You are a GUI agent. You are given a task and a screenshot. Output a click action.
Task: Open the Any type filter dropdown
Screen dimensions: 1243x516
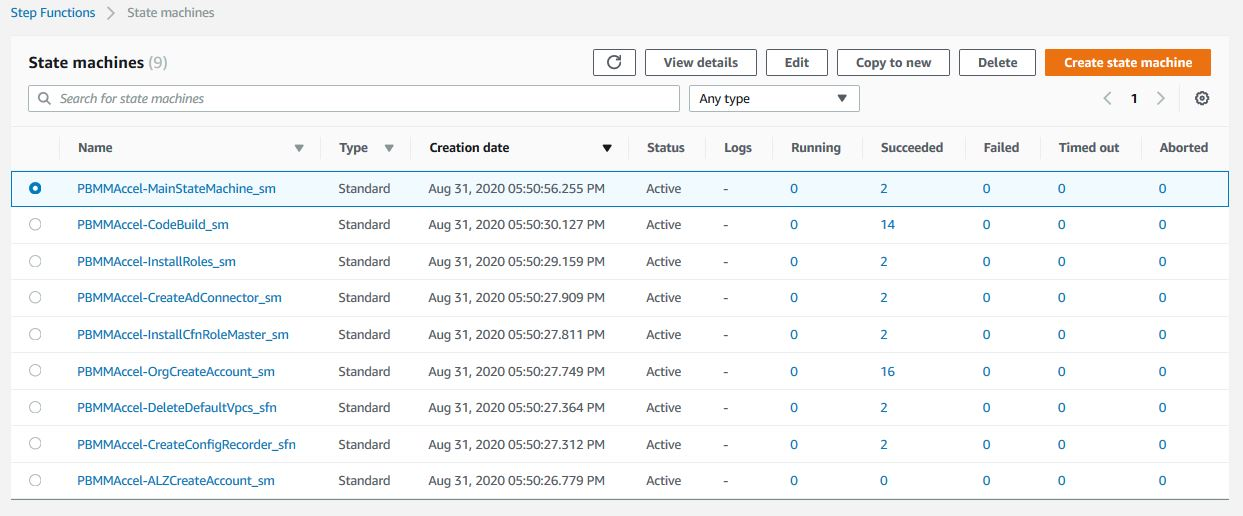click(x=774, y=99)
